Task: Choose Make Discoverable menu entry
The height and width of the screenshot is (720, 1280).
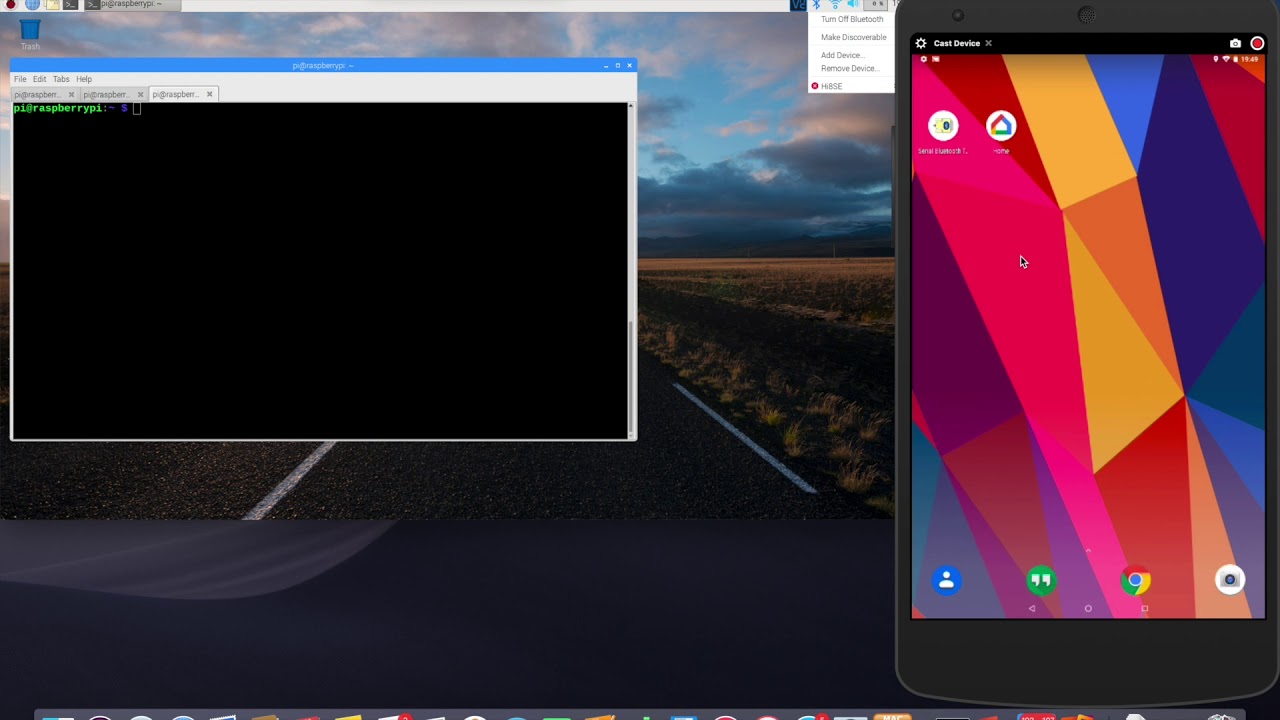Action: 853,37
